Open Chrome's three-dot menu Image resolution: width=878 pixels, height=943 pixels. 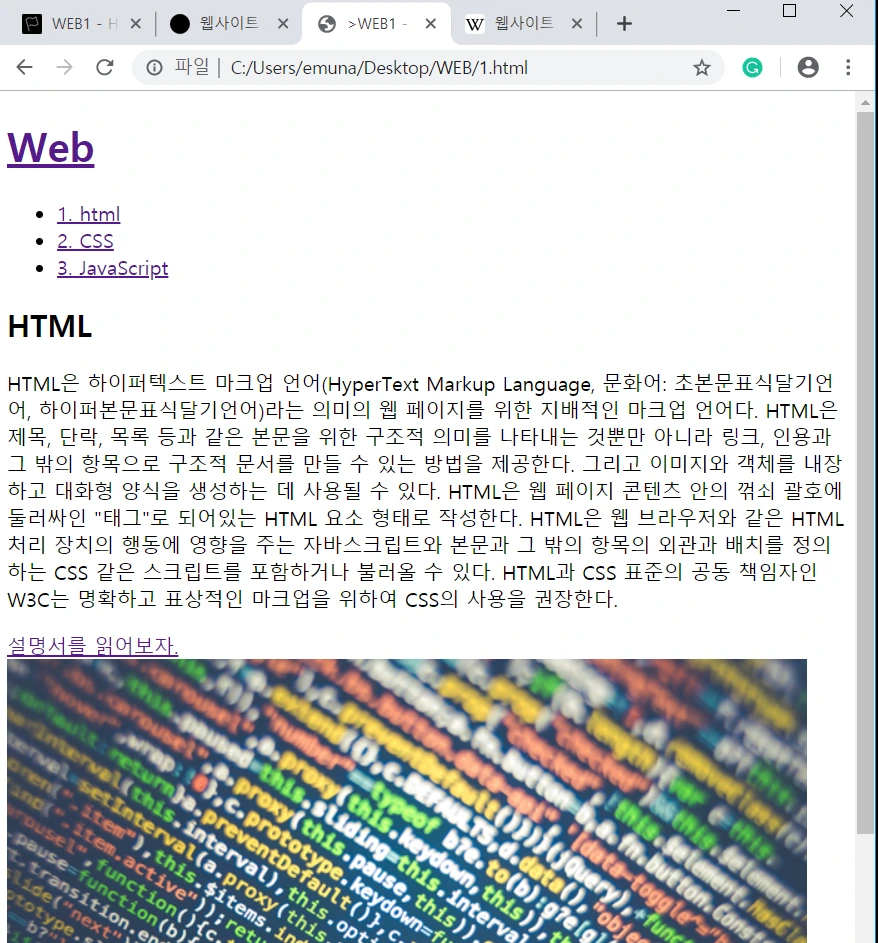pyautogui.click(x=848, y=67)
